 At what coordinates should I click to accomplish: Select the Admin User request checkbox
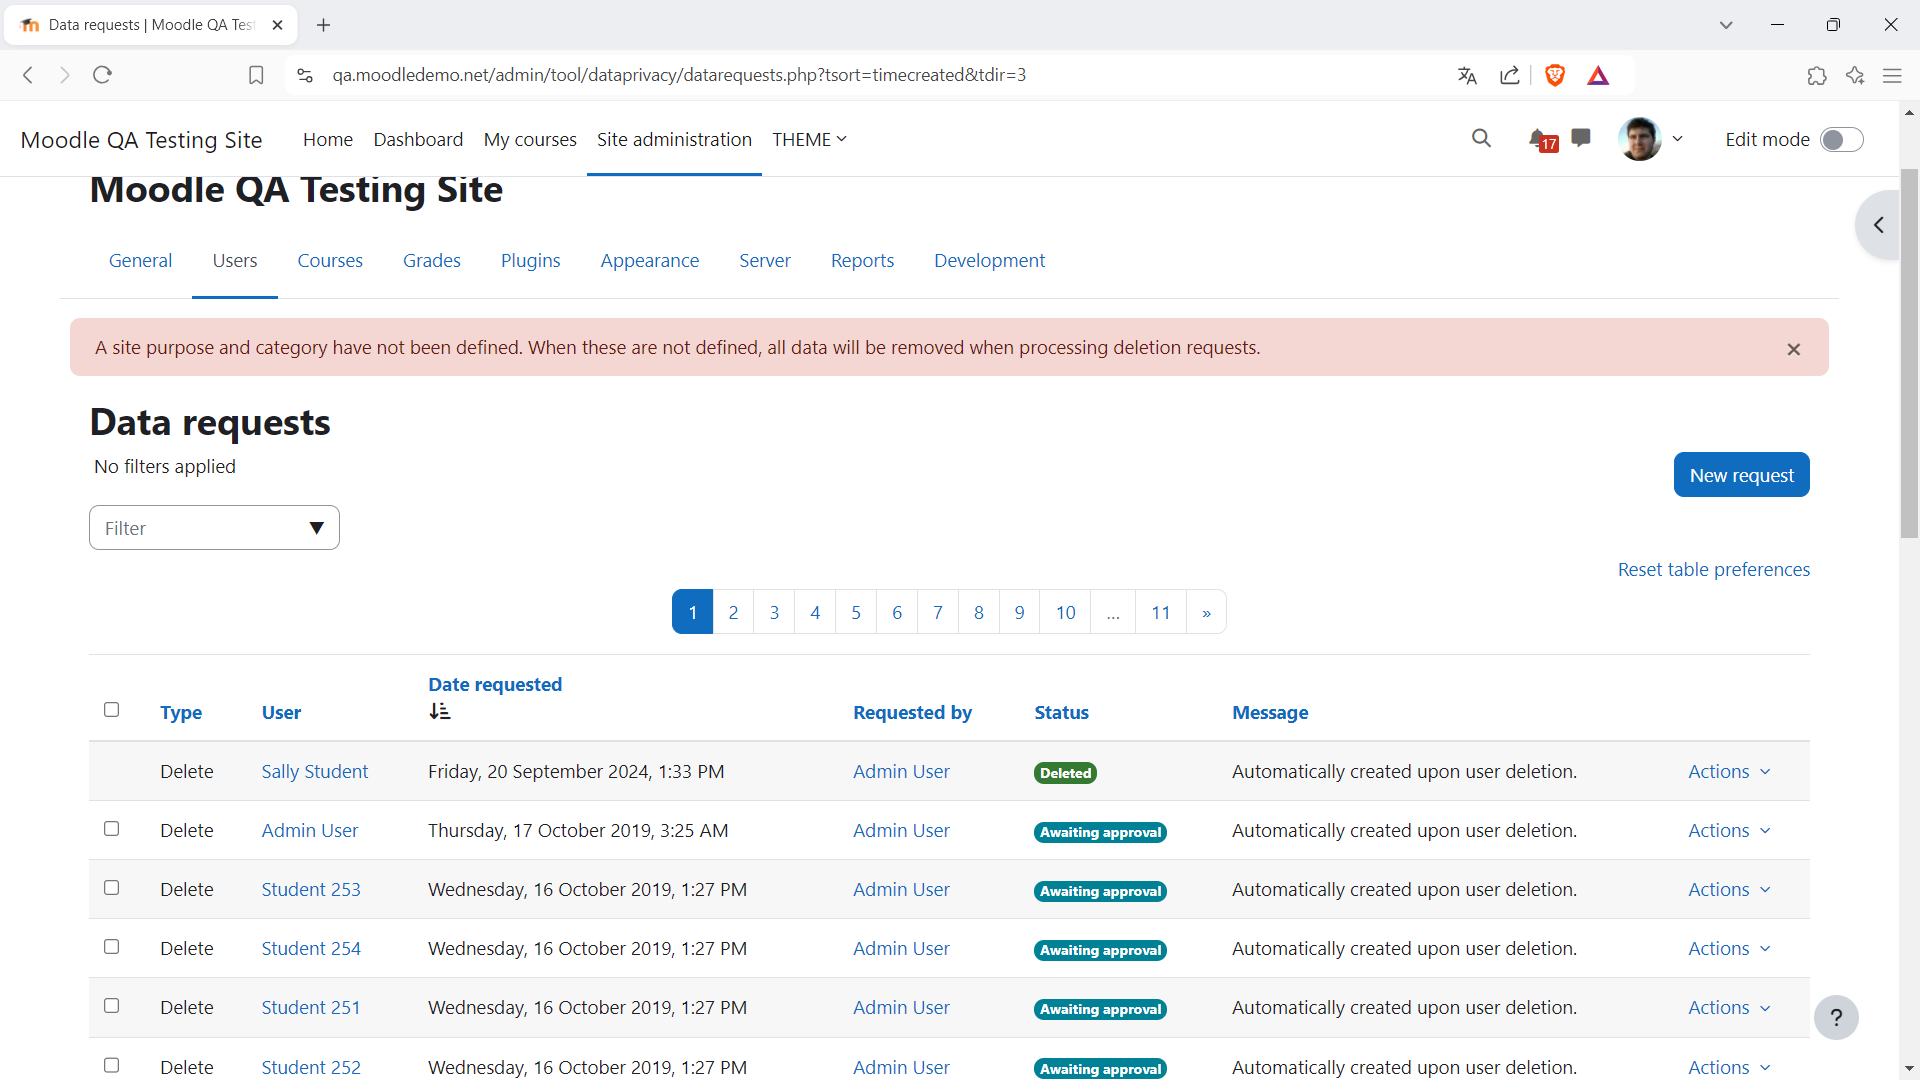pos(112,829)
